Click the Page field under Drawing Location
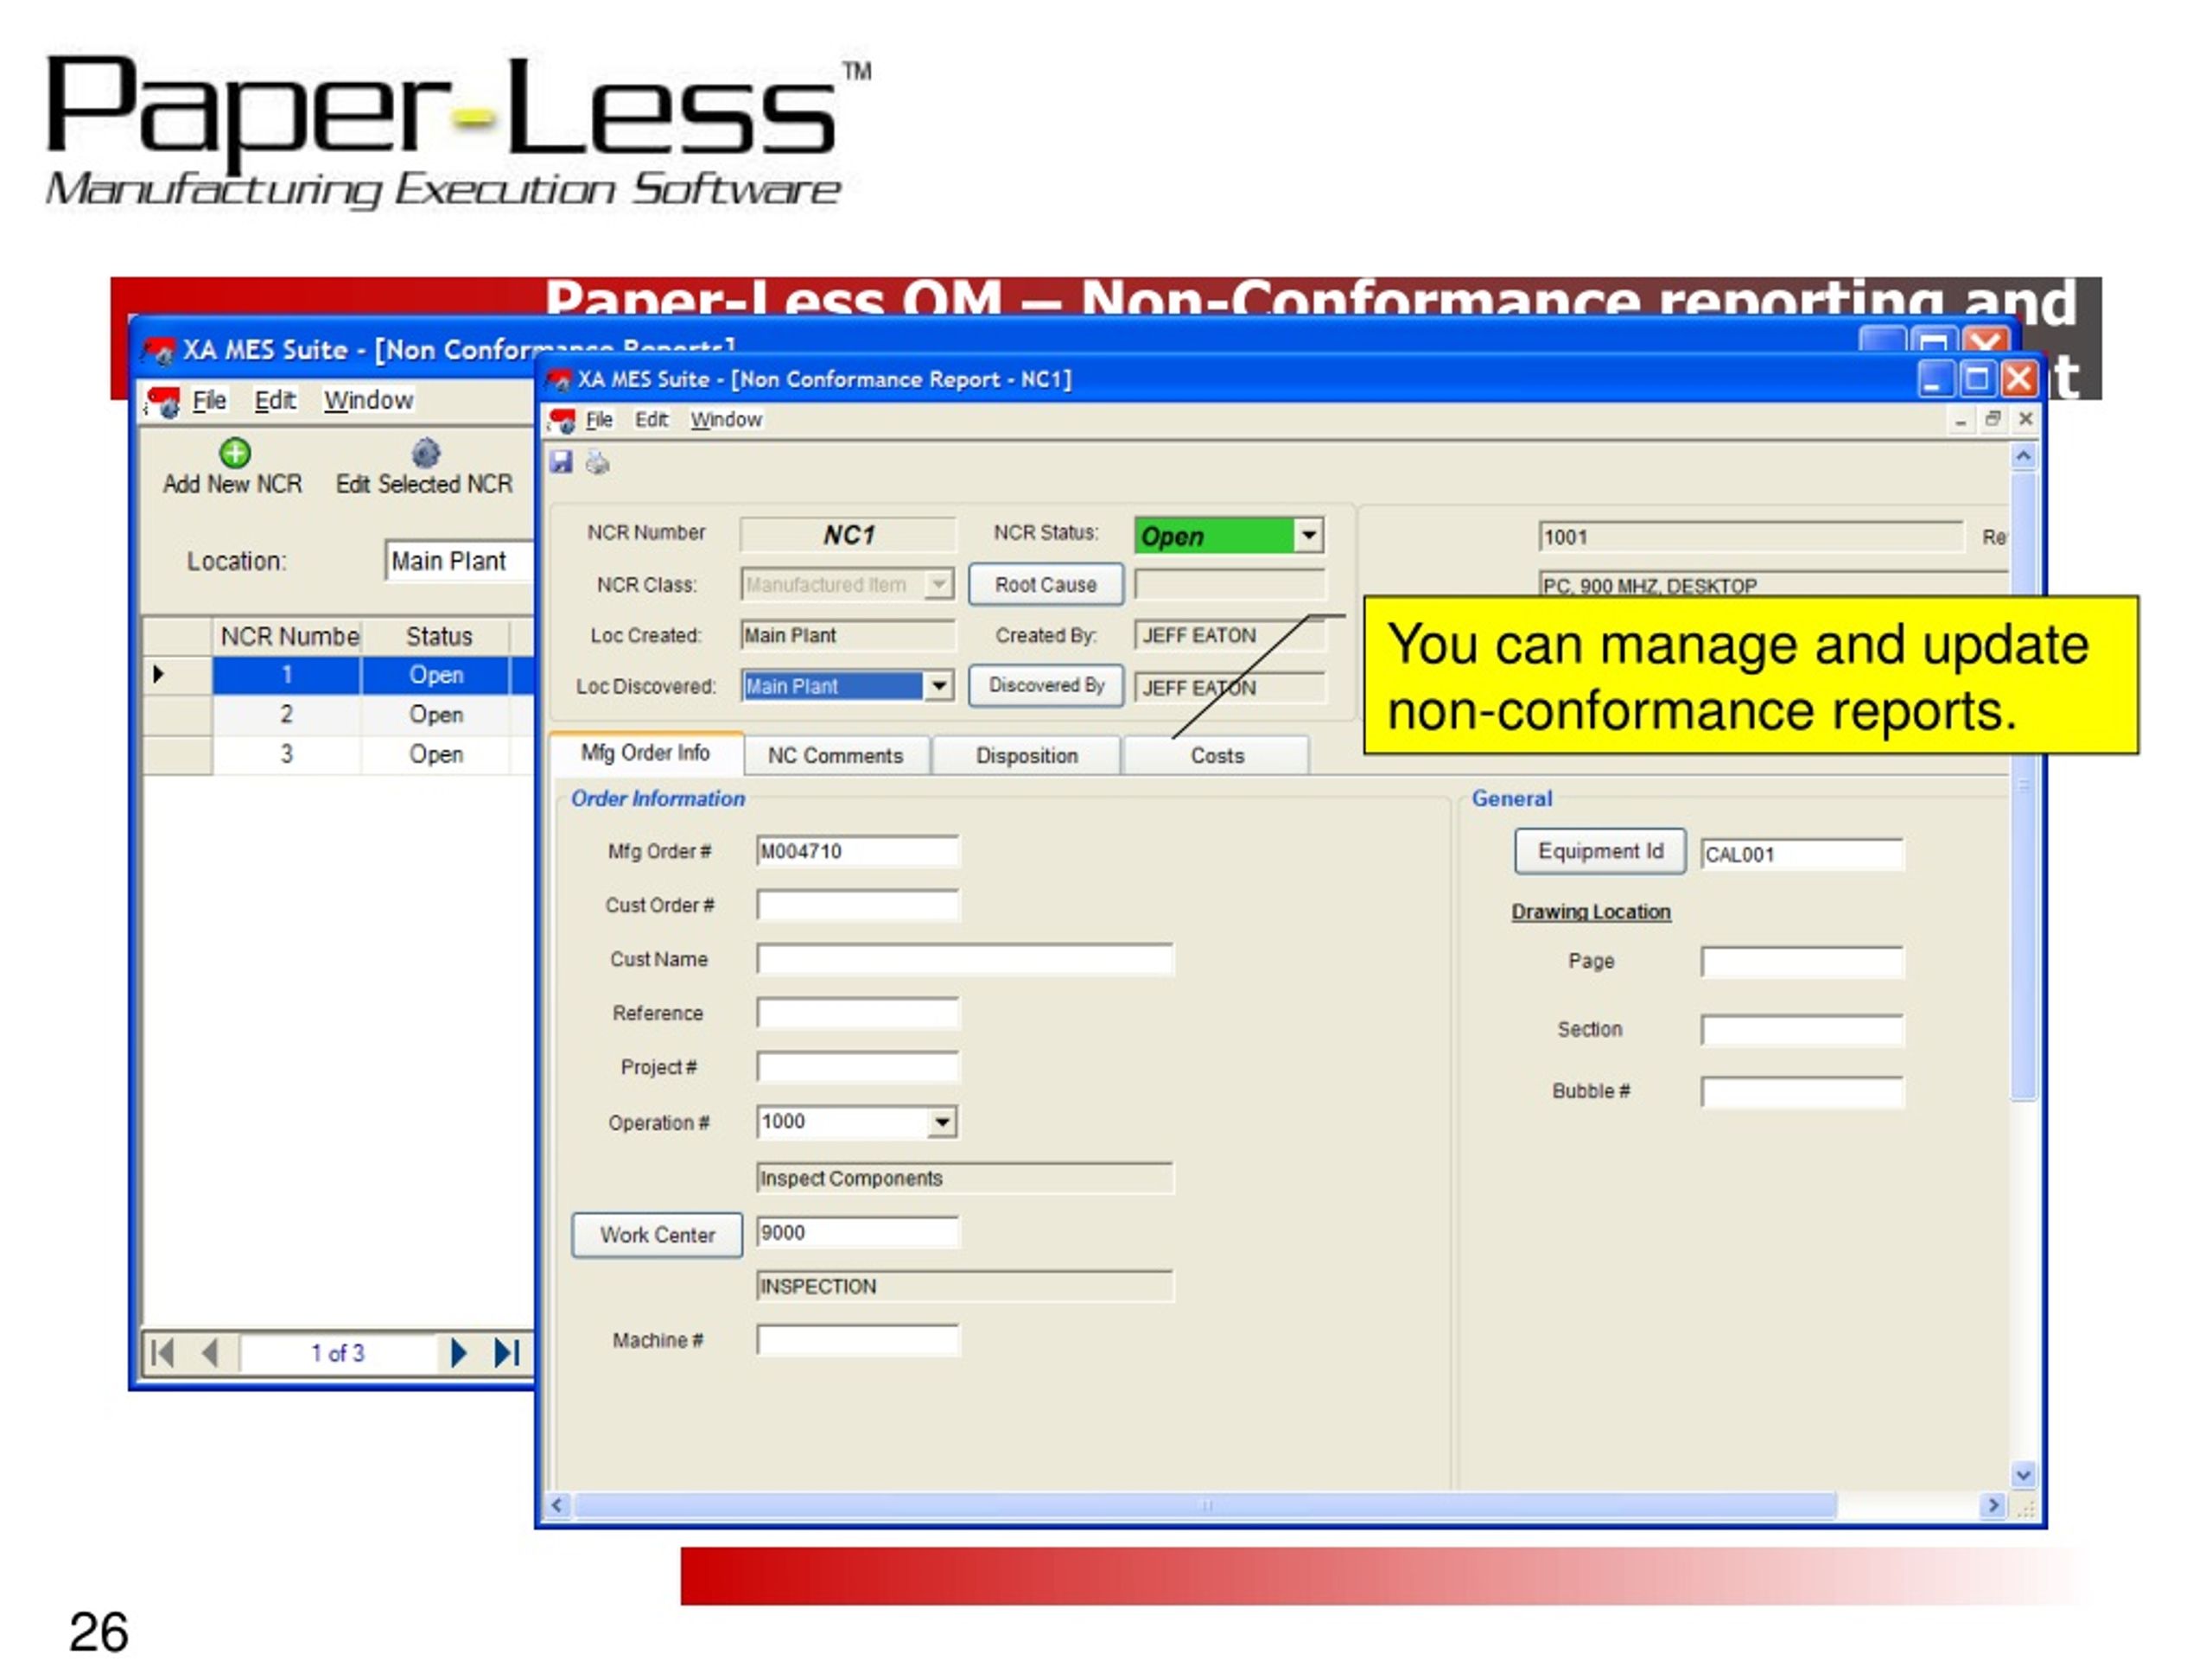 tap(1802, 962)
